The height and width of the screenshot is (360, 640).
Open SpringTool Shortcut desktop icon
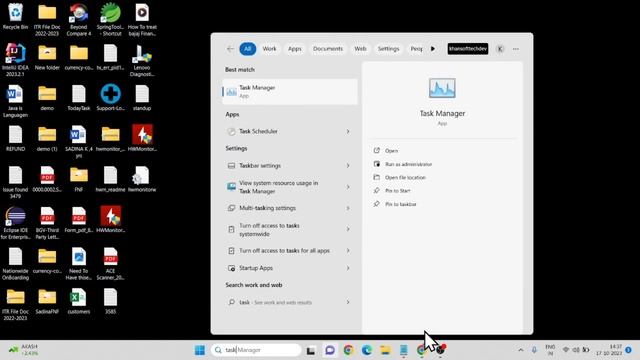pyautogui.click(x=110, y=19)
